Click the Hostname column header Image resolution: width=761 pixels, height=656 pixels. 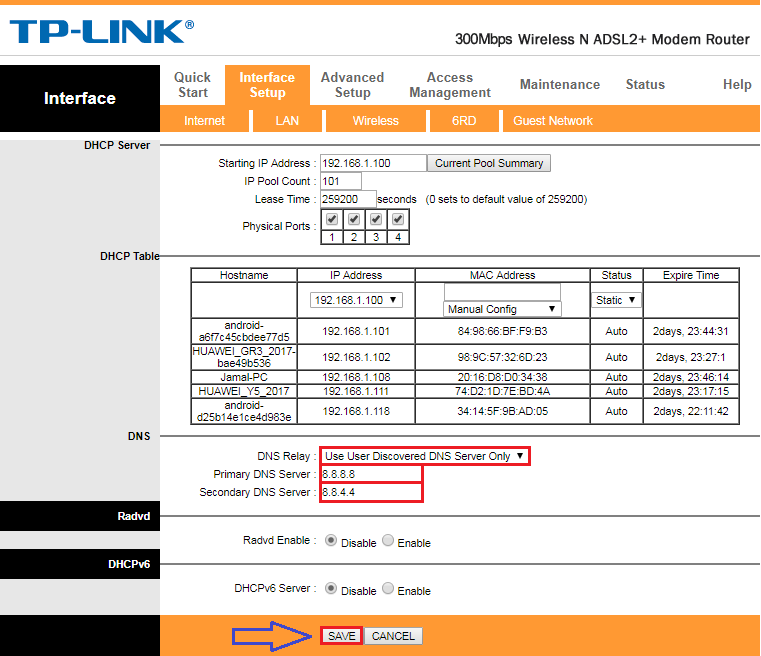(x=244, y=275)
